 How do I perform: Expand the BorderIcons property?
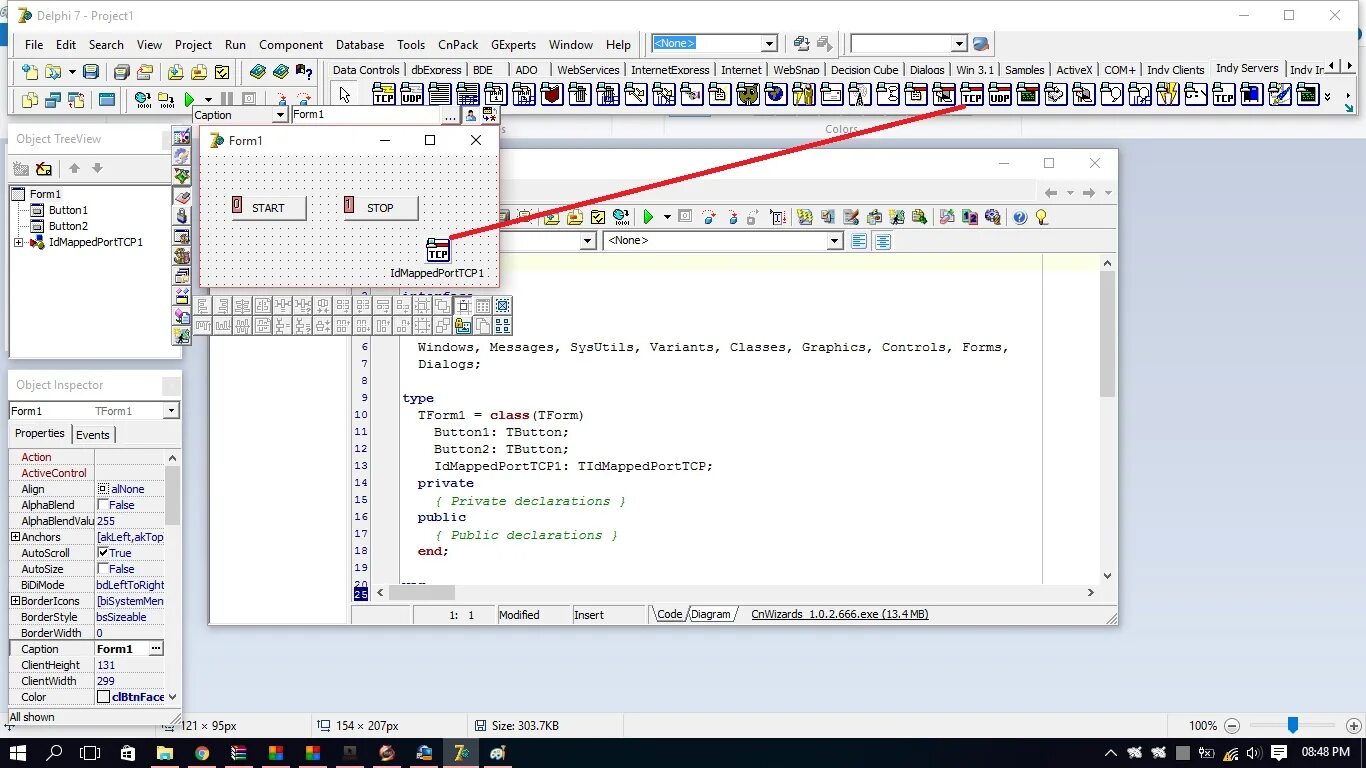pyautogui.click(x=15, y=601)
